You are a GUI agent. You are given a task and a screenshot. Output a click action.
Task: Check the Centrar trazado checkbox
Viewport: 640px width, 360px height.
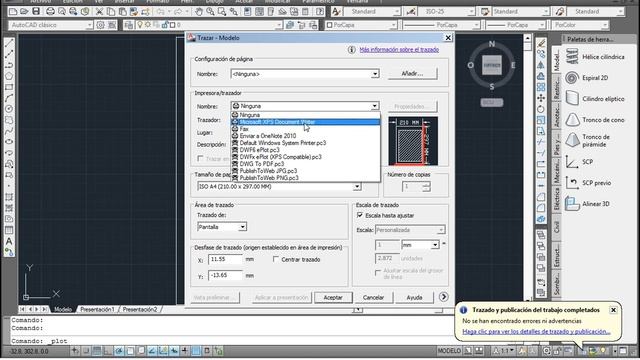[276, 259]
